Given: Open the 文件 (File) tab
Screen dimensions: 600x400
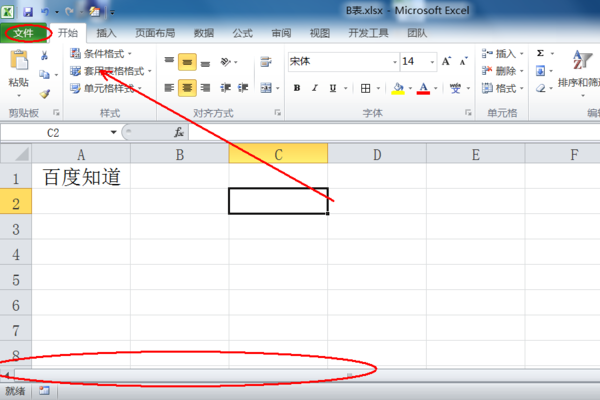Looking at the screenshot, I should (x=24, y=33).
